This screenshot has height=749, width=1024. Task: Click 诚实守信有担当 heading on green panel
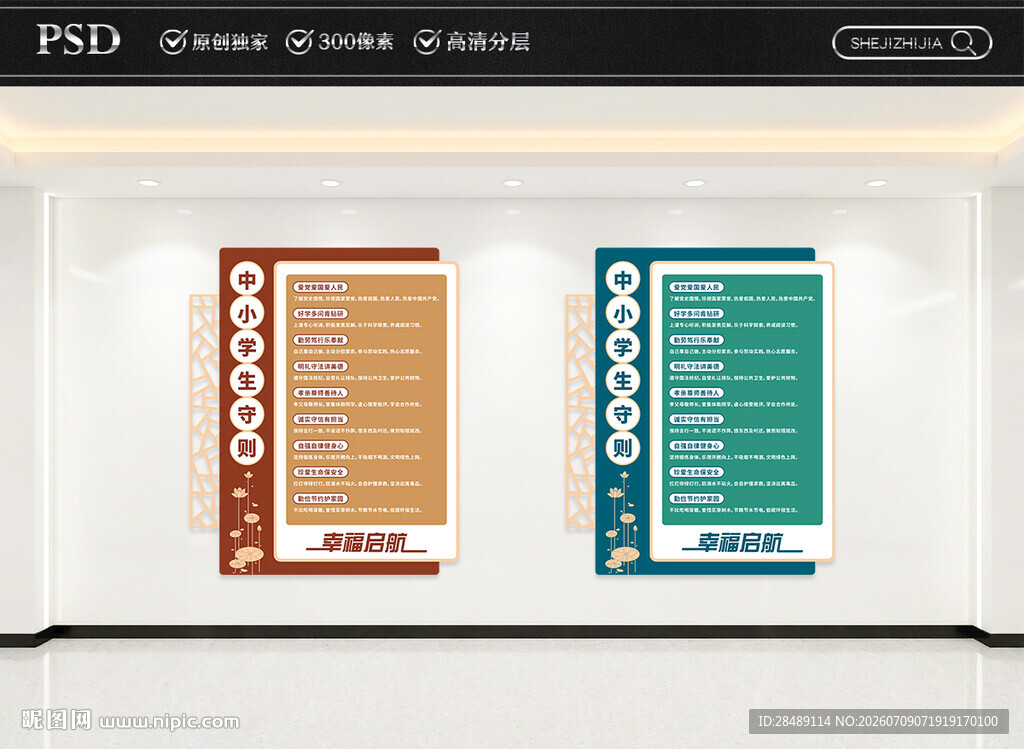696,419
